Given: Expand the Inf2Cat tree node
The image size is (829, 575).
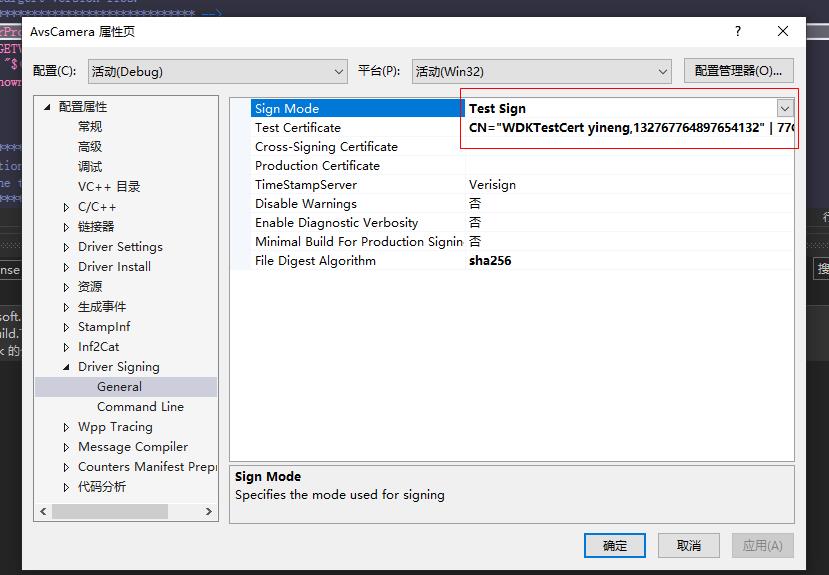Looking at the screenshot, I should [66, 347].
